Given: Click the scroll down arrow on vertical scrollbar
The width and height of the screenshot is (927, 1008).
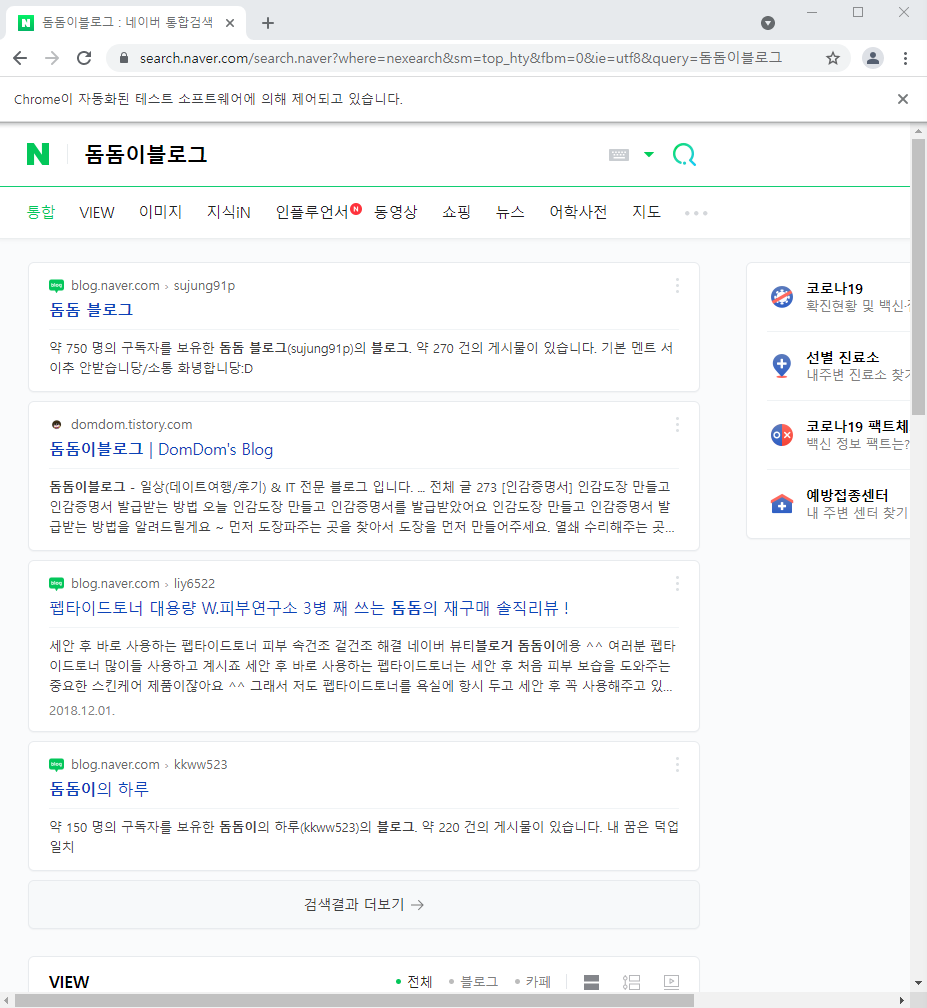Looking at the screenshot, I should point(919,983).
